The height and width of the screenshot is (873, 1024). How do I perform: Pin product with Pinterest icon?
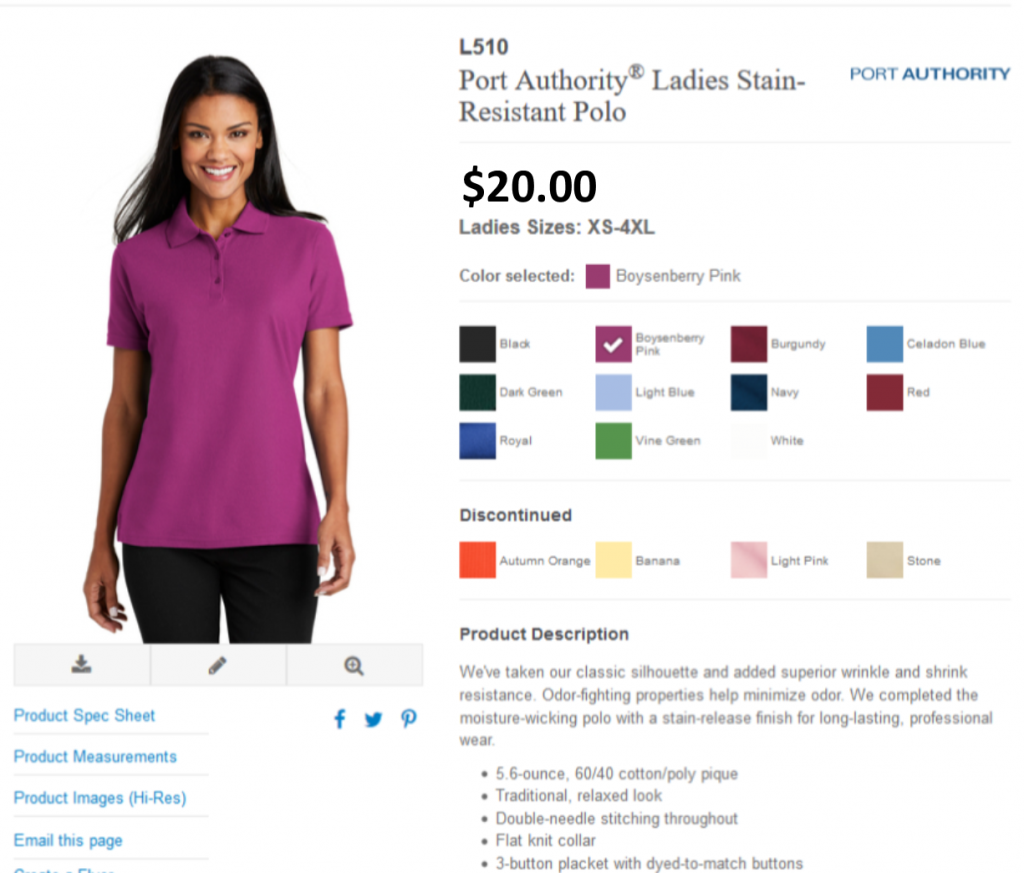(409, 719)
